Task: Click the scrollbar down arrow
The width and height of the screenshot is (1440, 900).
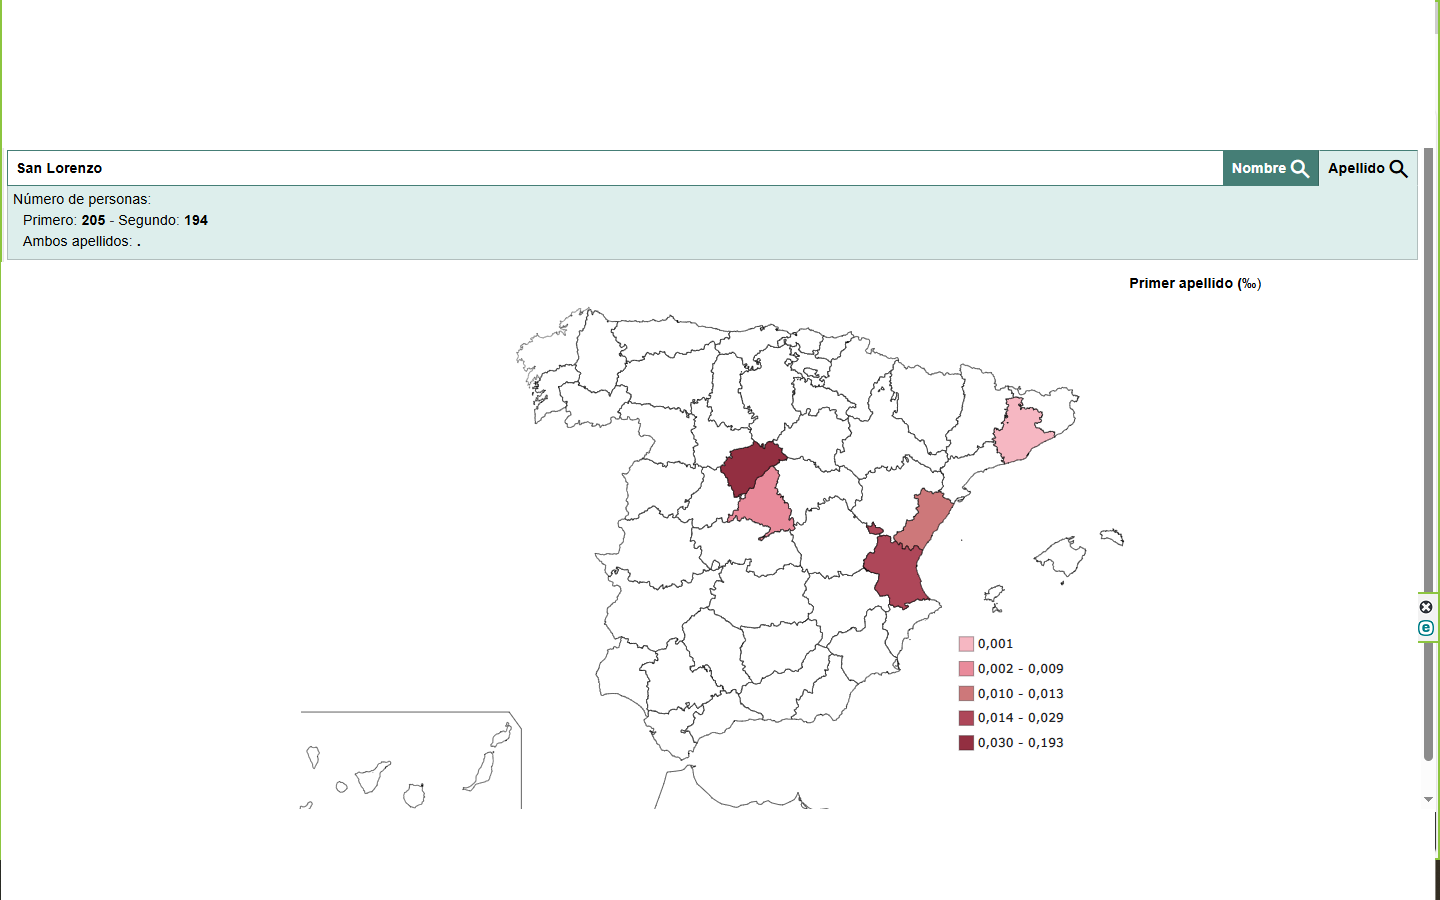Action: 1428,799
